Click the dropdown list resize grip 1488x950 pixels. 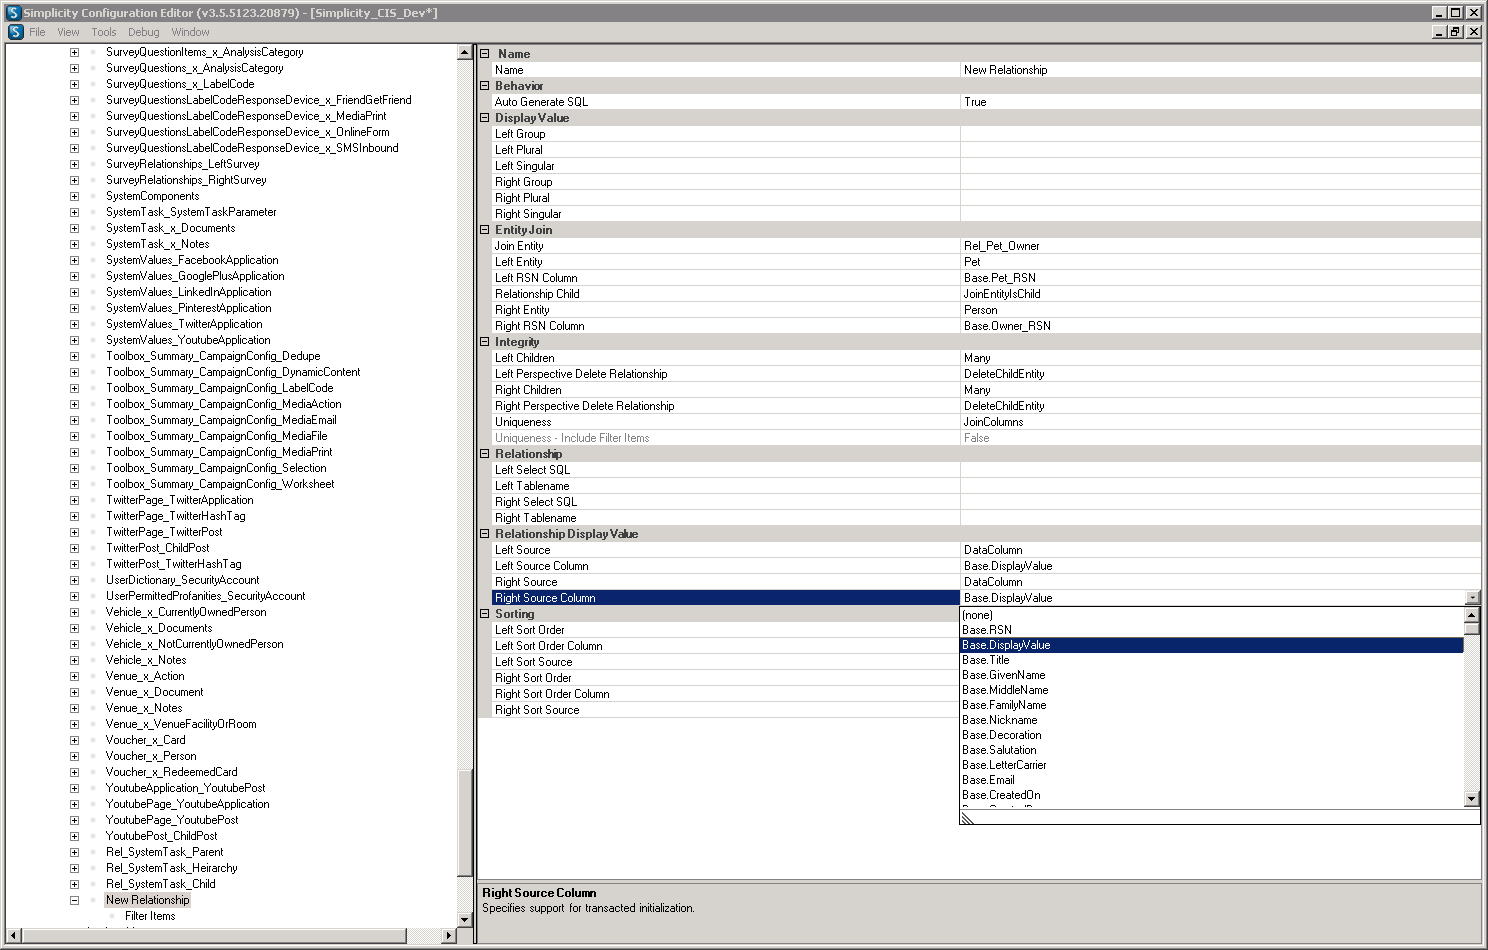click(x=967, y=818)
